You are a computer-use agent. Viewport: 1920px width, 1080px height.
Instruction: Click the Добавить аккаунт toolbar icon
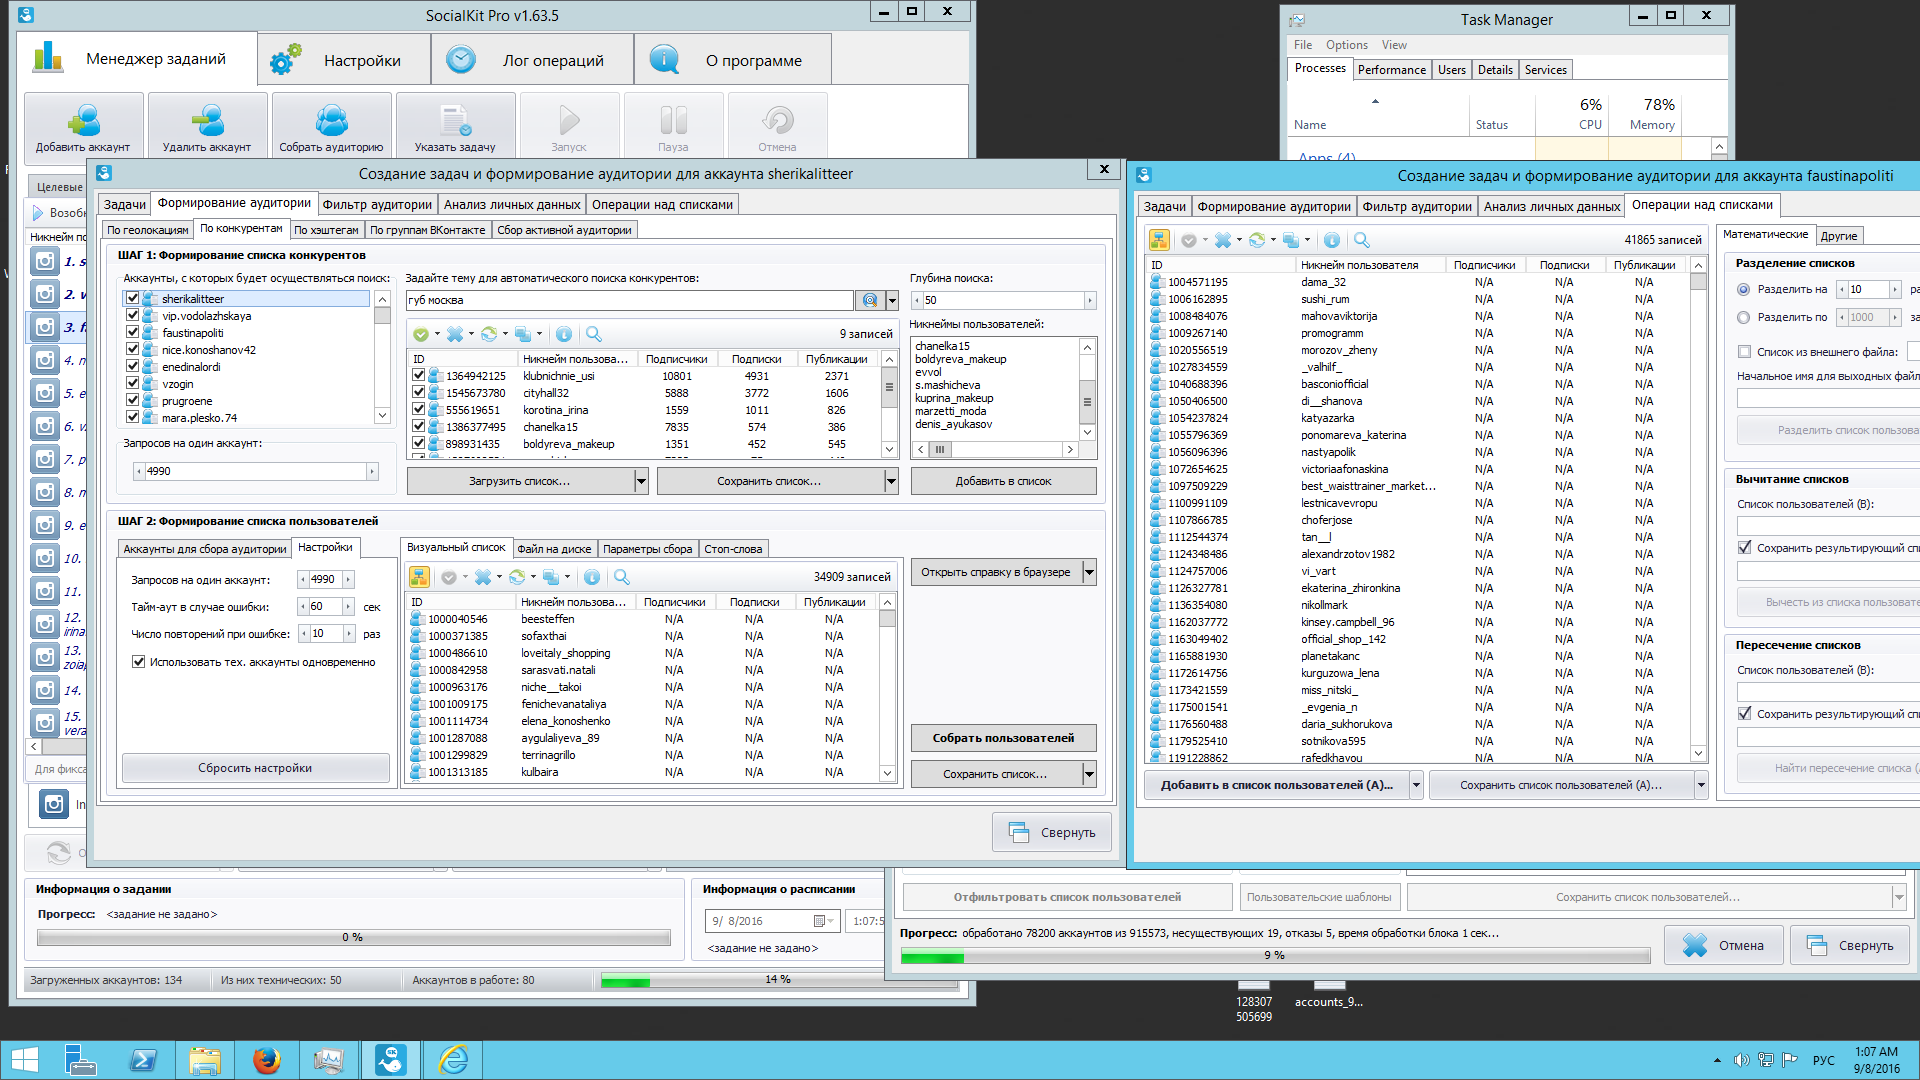tap(83, 125)
